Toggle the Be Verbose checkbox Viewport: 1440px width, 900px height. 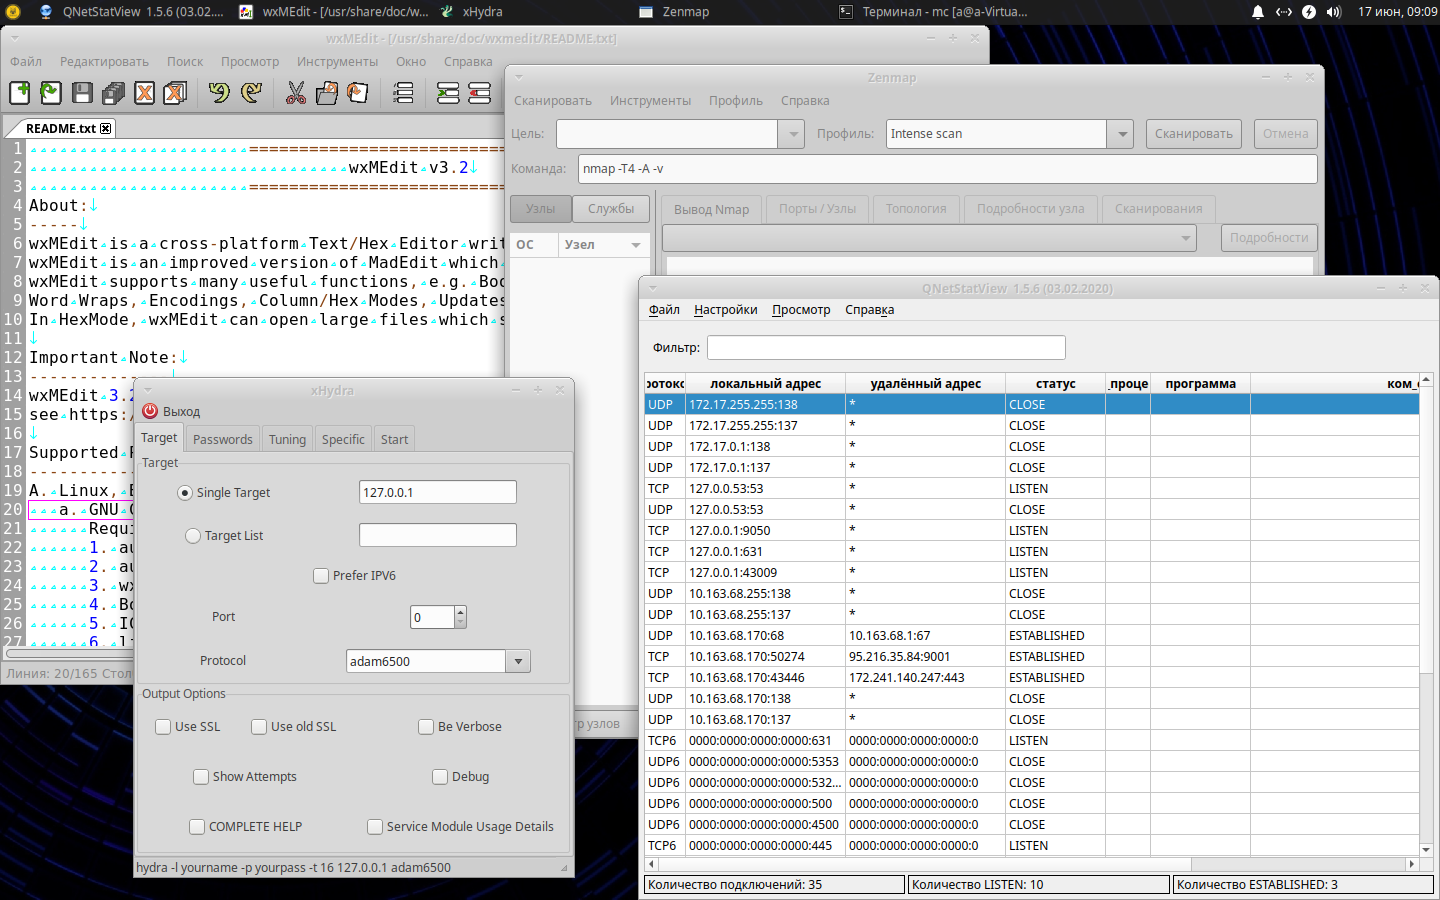[x=426, y=727]
